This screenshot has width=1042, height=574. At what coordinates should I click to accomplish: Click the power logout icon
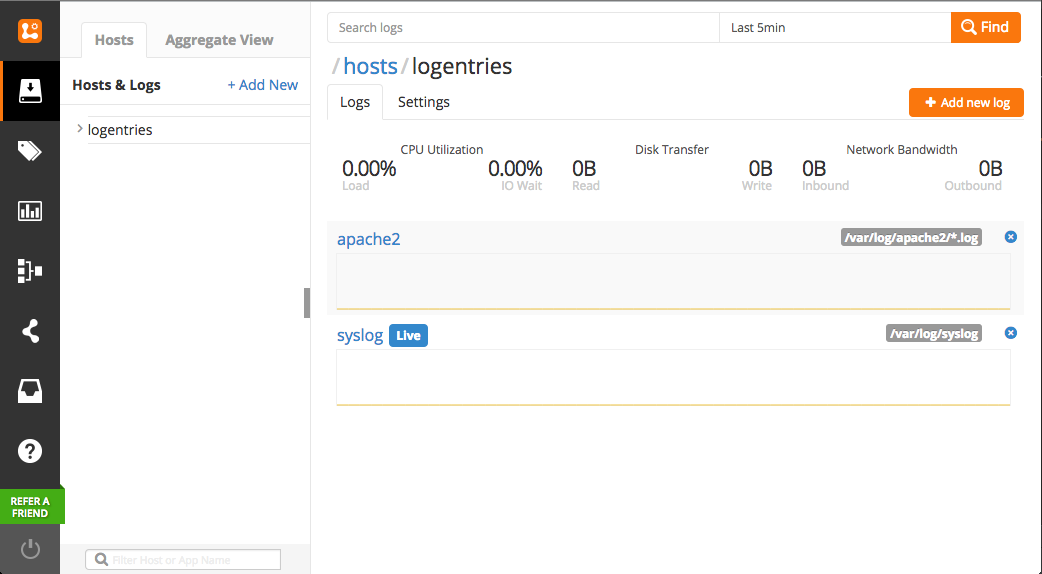tap(30, 549)
